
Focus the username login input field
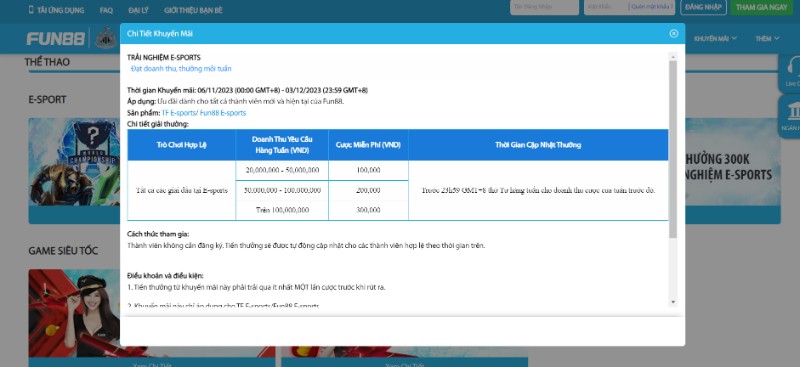[544, 7]
